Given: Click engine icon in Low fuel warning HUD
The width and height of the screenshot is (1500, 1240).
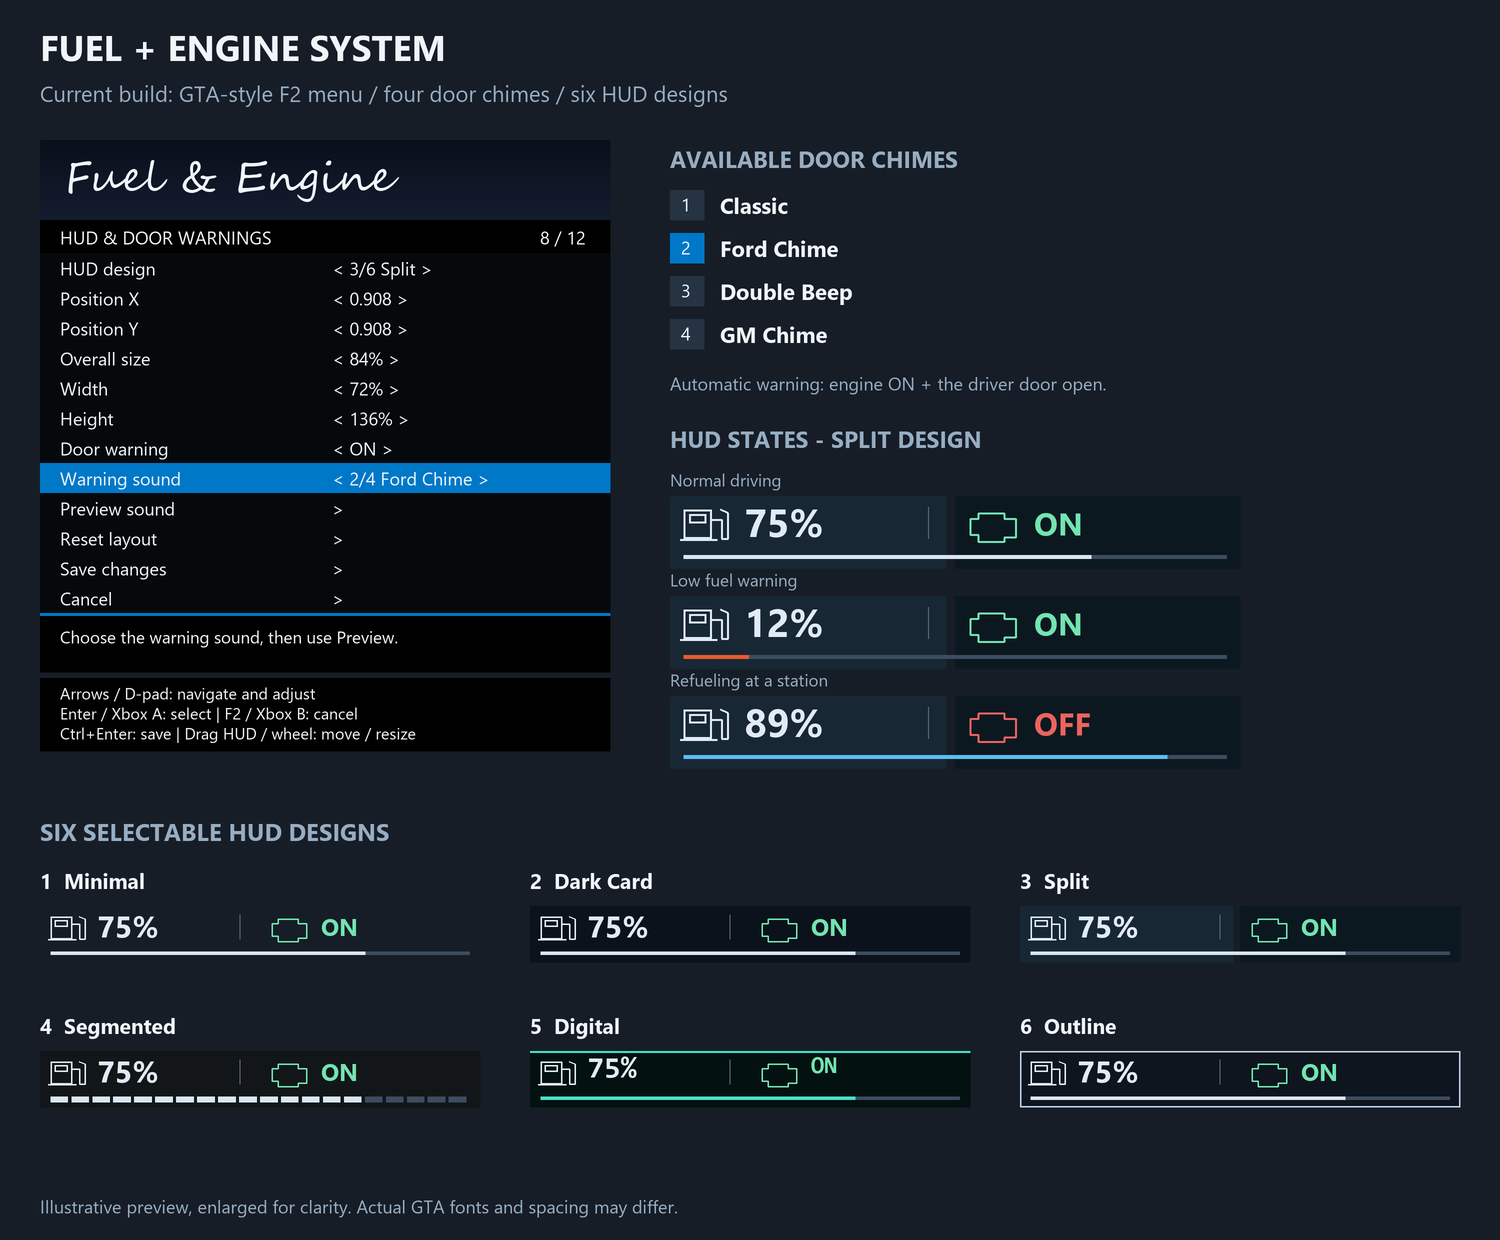Looking at the screenshot, I should point(993,627).
